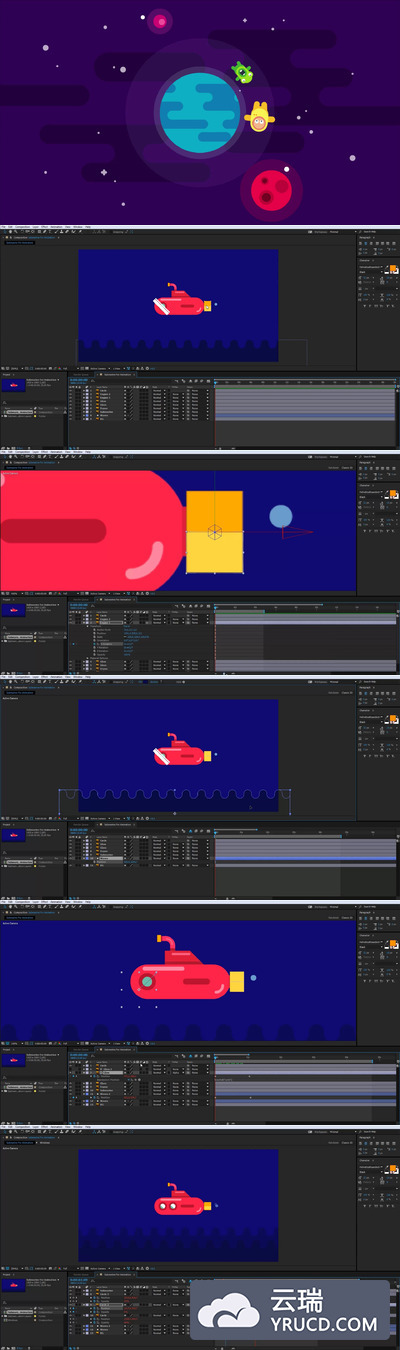The height and width of the screenshot is (1350, 400).
Task: Click the light blue bubble circle behind the zoomed-in submarine
Action: [281, 516]
